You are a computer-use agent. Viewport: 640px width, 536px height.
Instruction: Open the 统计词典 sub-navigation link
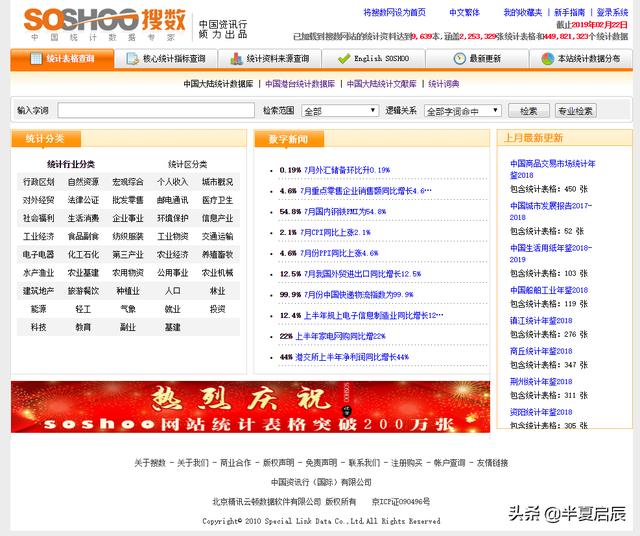coord(444,85)
